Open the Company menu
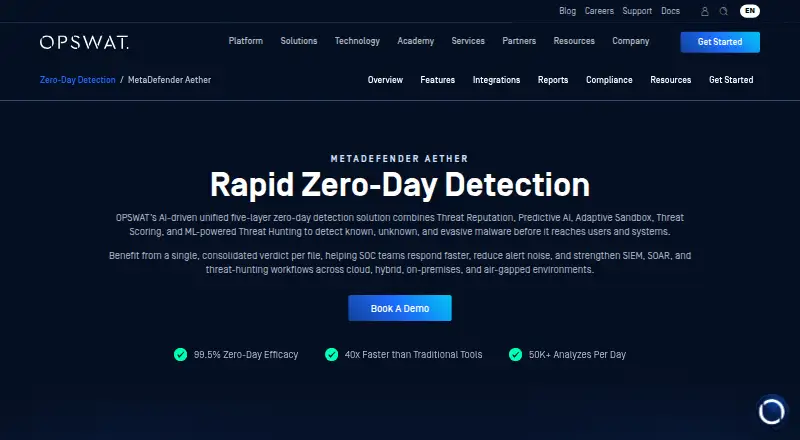This screenshot has height=440, width=800. tap(631, 41)
